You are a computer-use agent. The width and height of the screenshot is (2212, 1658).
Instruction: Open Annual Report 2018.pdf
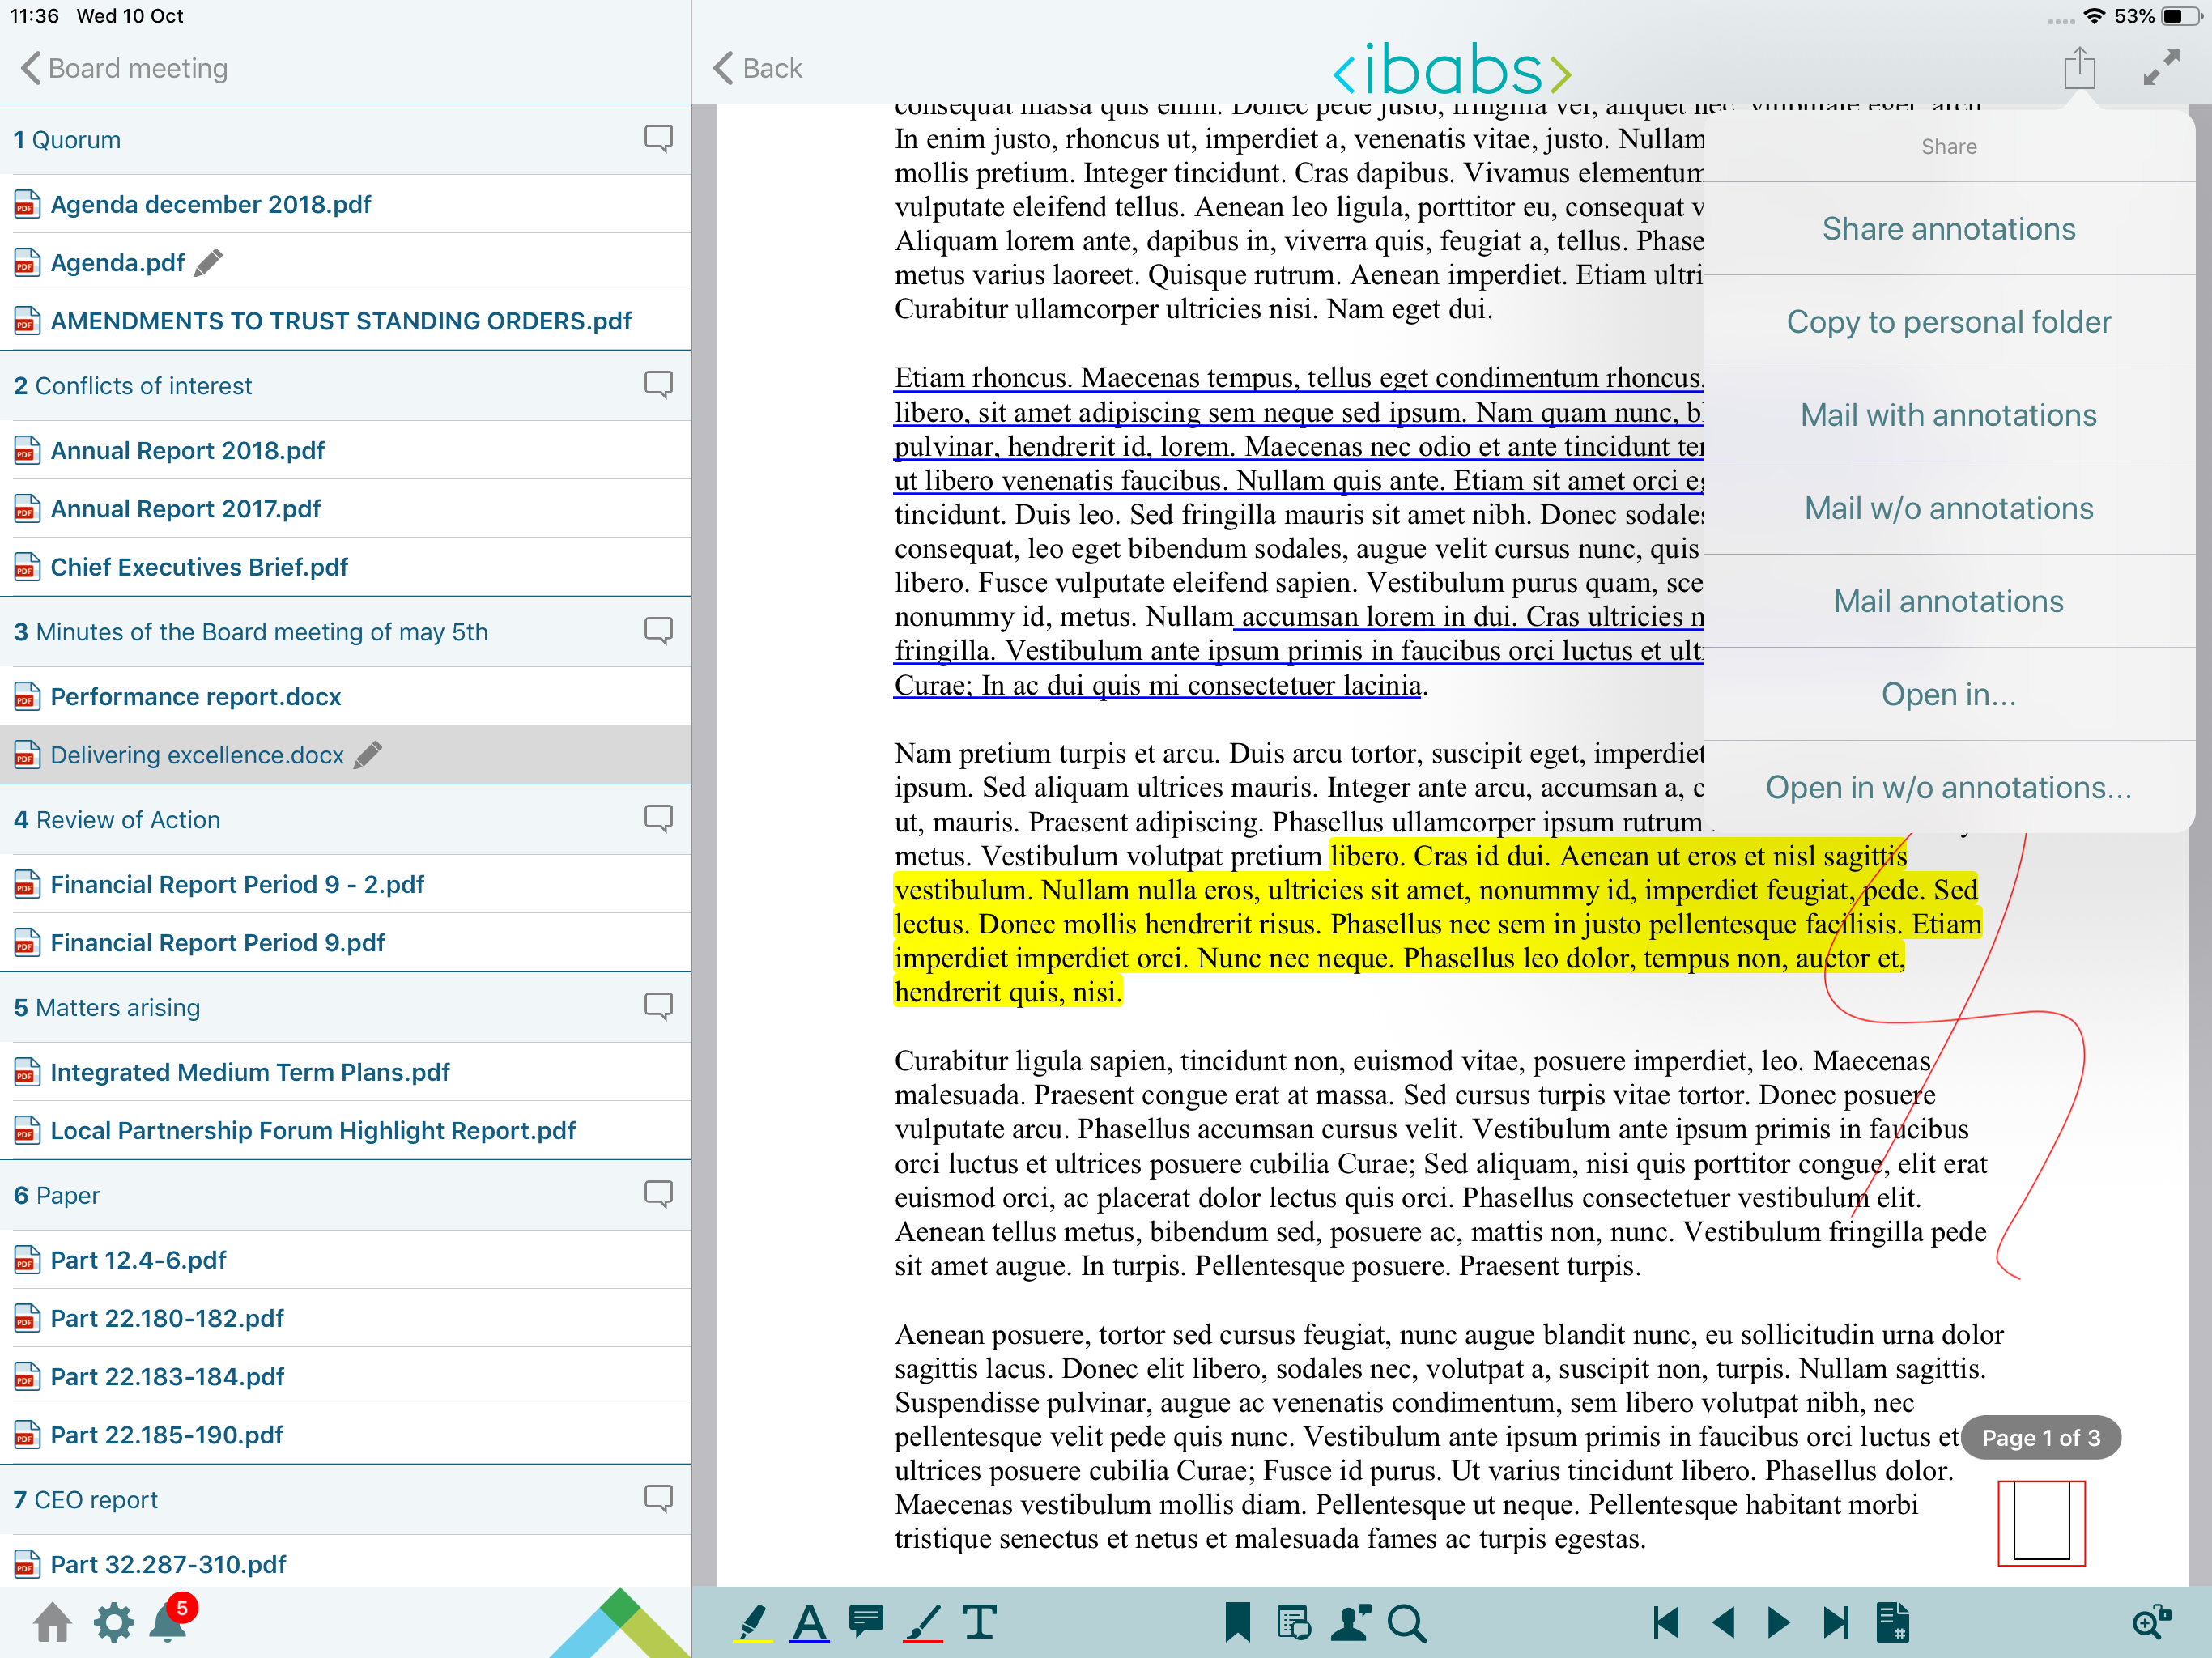point(187,450)
